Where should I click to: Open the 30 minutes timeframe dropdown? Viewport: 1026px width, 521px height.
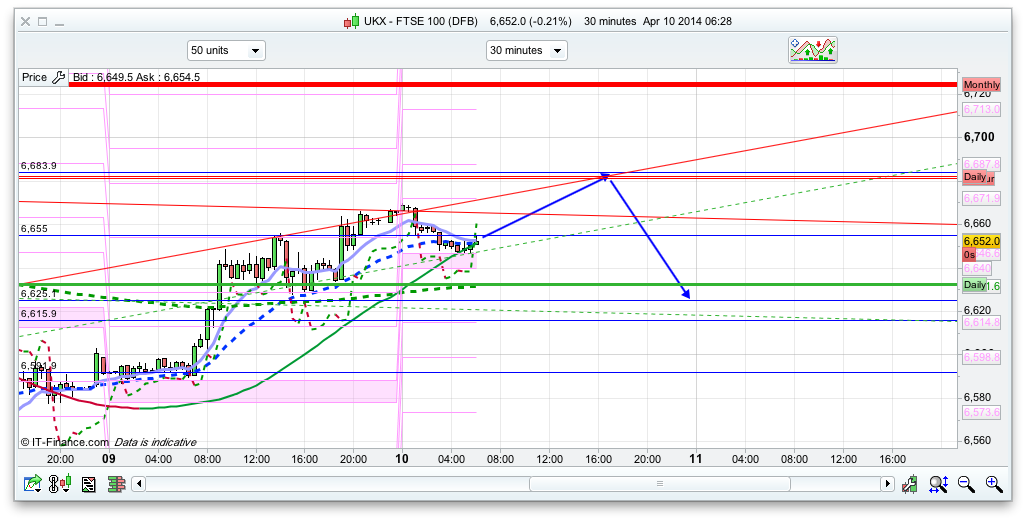pyautogui.click(x=526, y=50)
